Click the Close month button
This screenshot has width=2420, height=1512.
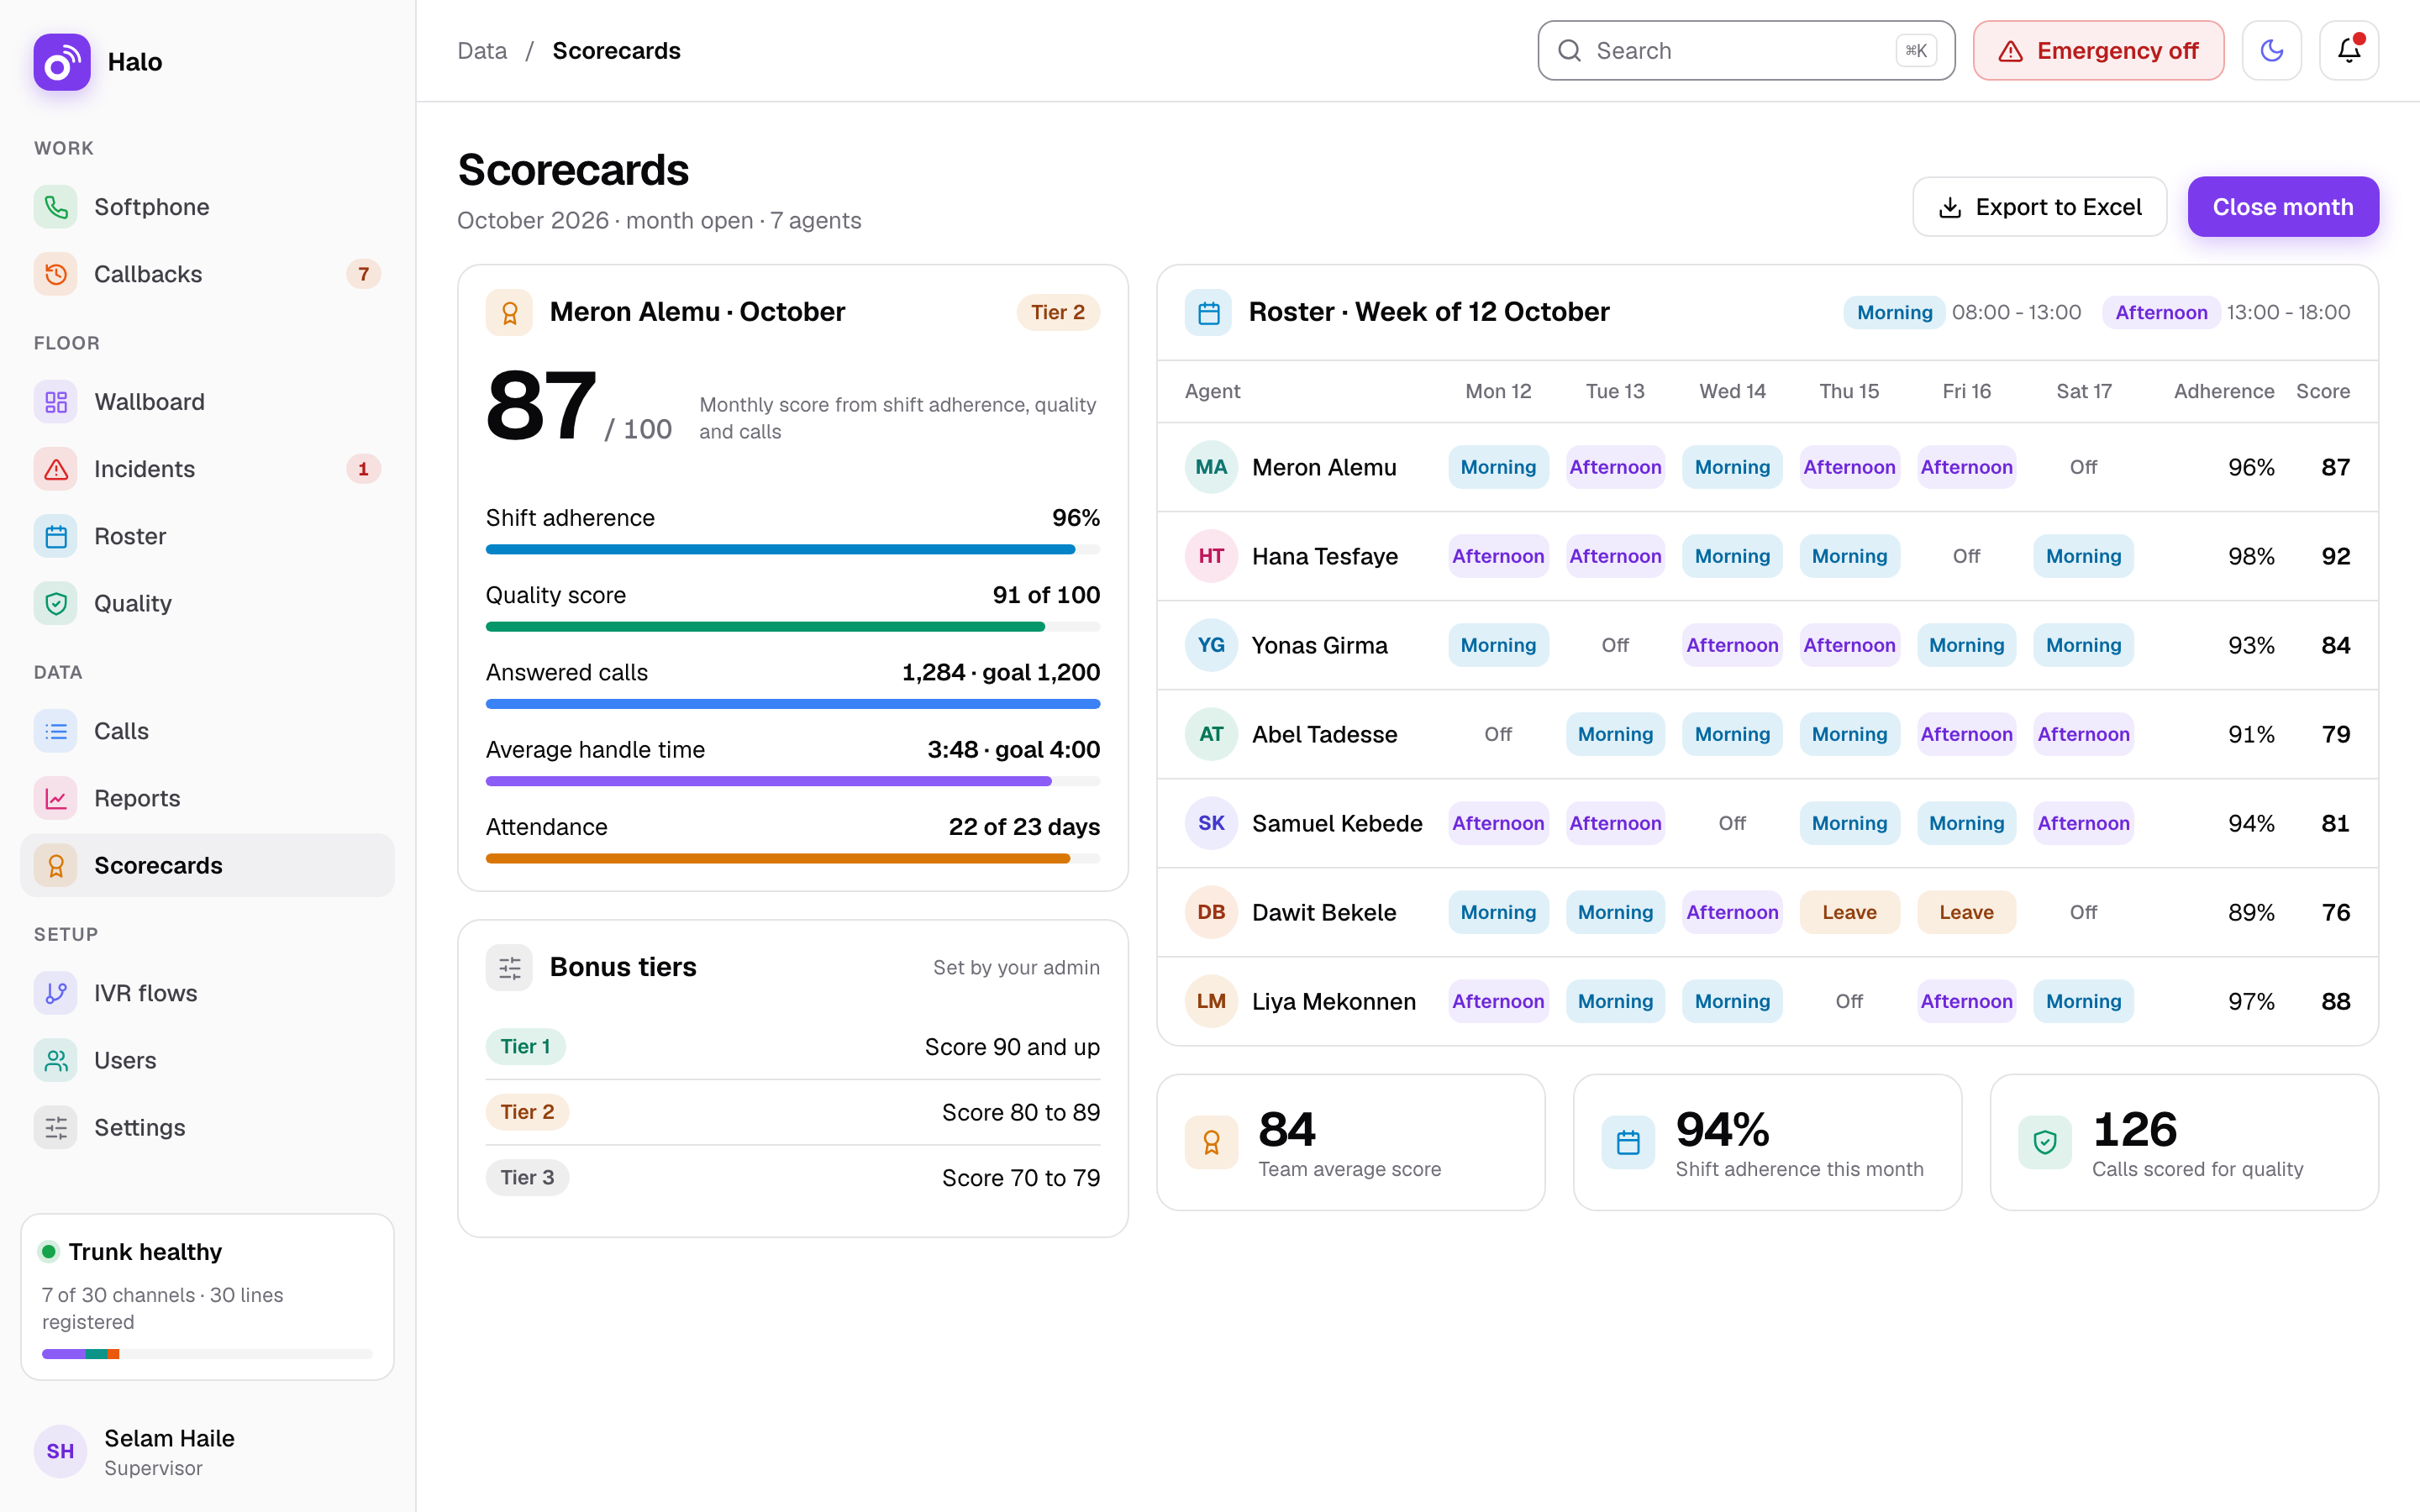2283,207
